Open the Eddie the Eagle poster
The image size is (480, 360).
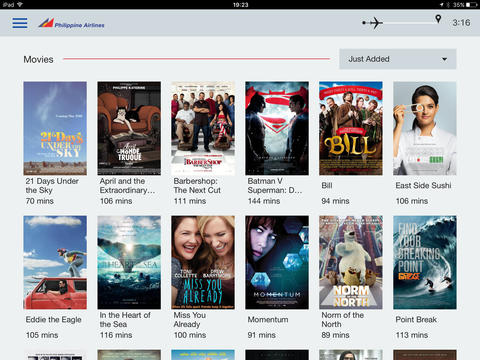click(55, 262)
